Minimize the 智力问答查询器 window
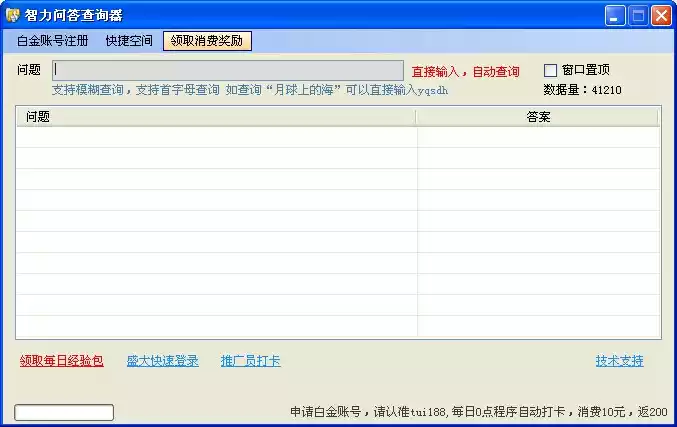 (614, 16)
